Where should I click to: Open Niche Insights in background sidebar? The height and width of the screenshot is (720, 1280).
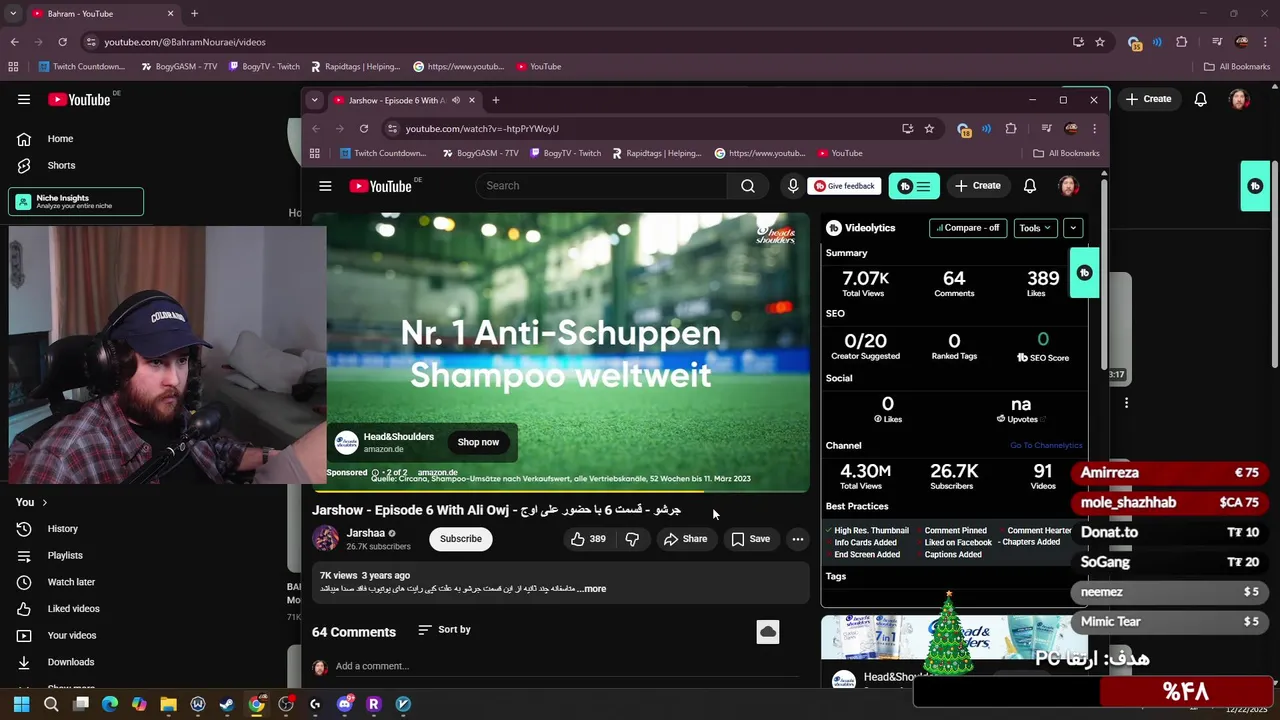[x=76, y=202]
